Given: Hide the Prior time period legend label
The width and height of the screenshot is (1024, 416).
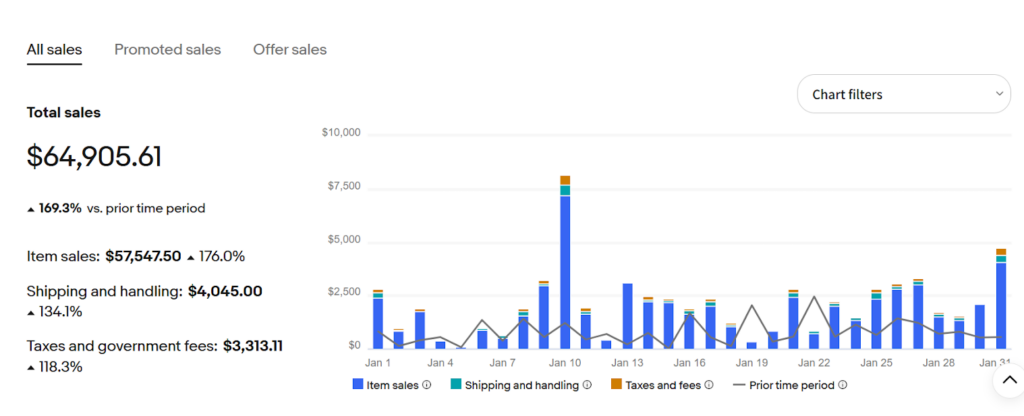Looking at the screenshot, I should pyautogui.click(x=792, y=385).
